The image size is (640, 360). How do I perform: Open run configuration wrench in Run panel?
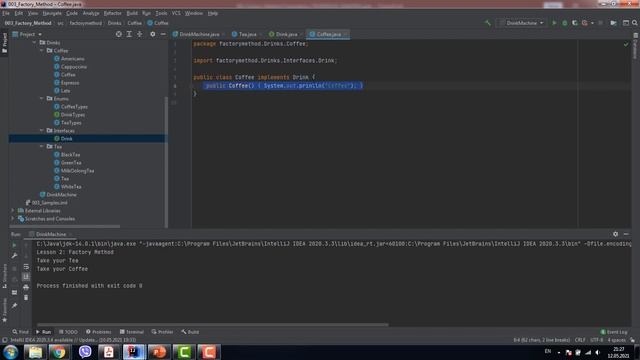click(x=14, y=256)
